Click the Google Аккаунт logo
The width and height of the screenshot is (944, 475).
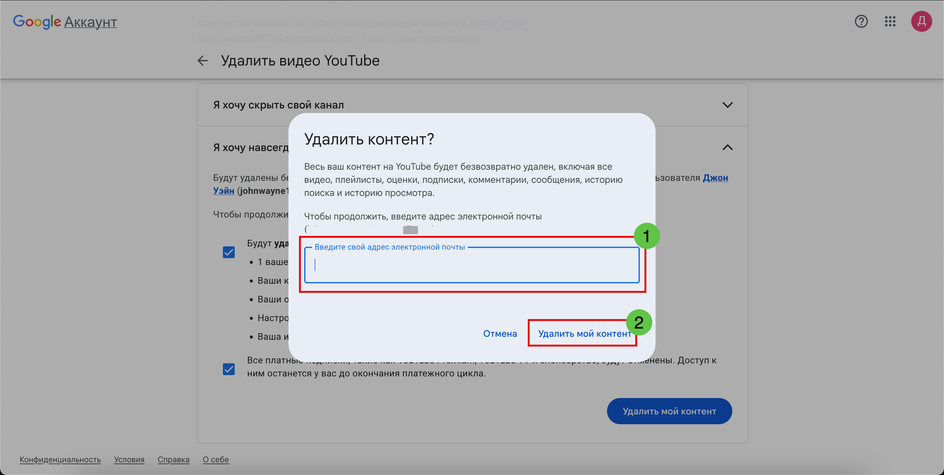coord(65,22)
